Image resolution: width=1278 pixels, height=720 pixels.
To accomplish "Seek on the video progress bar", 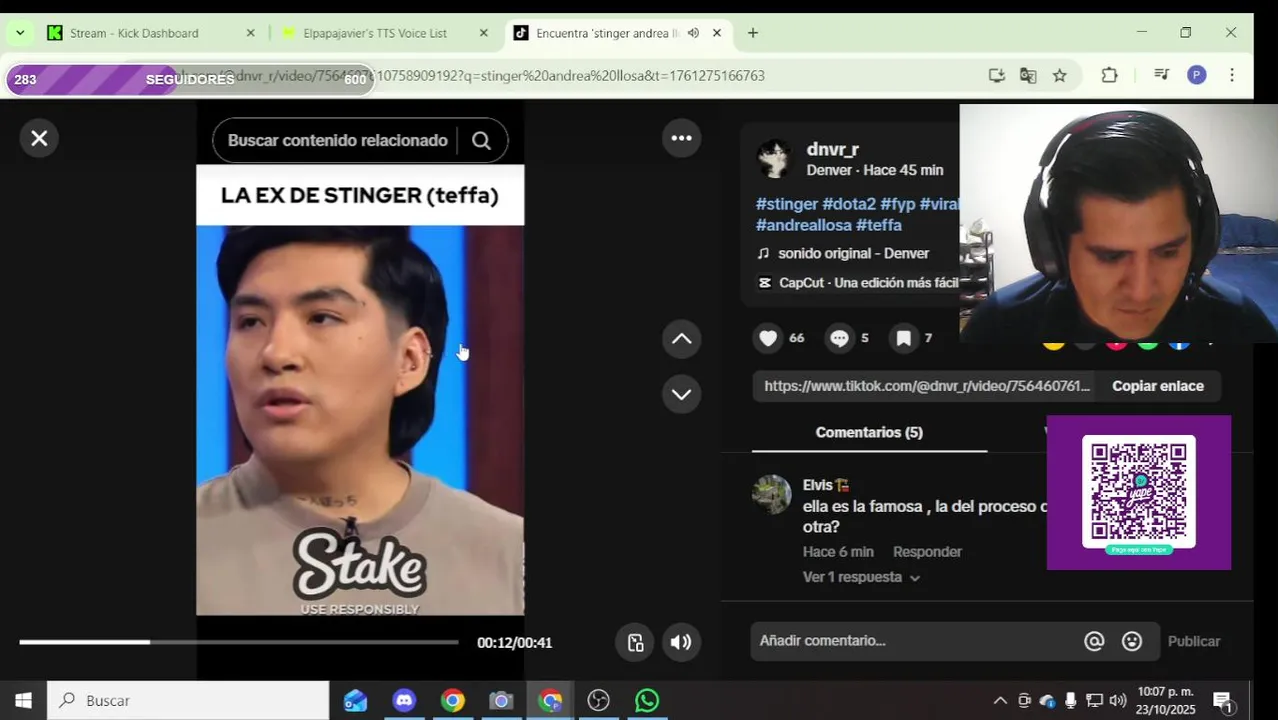I will (239, 642).
